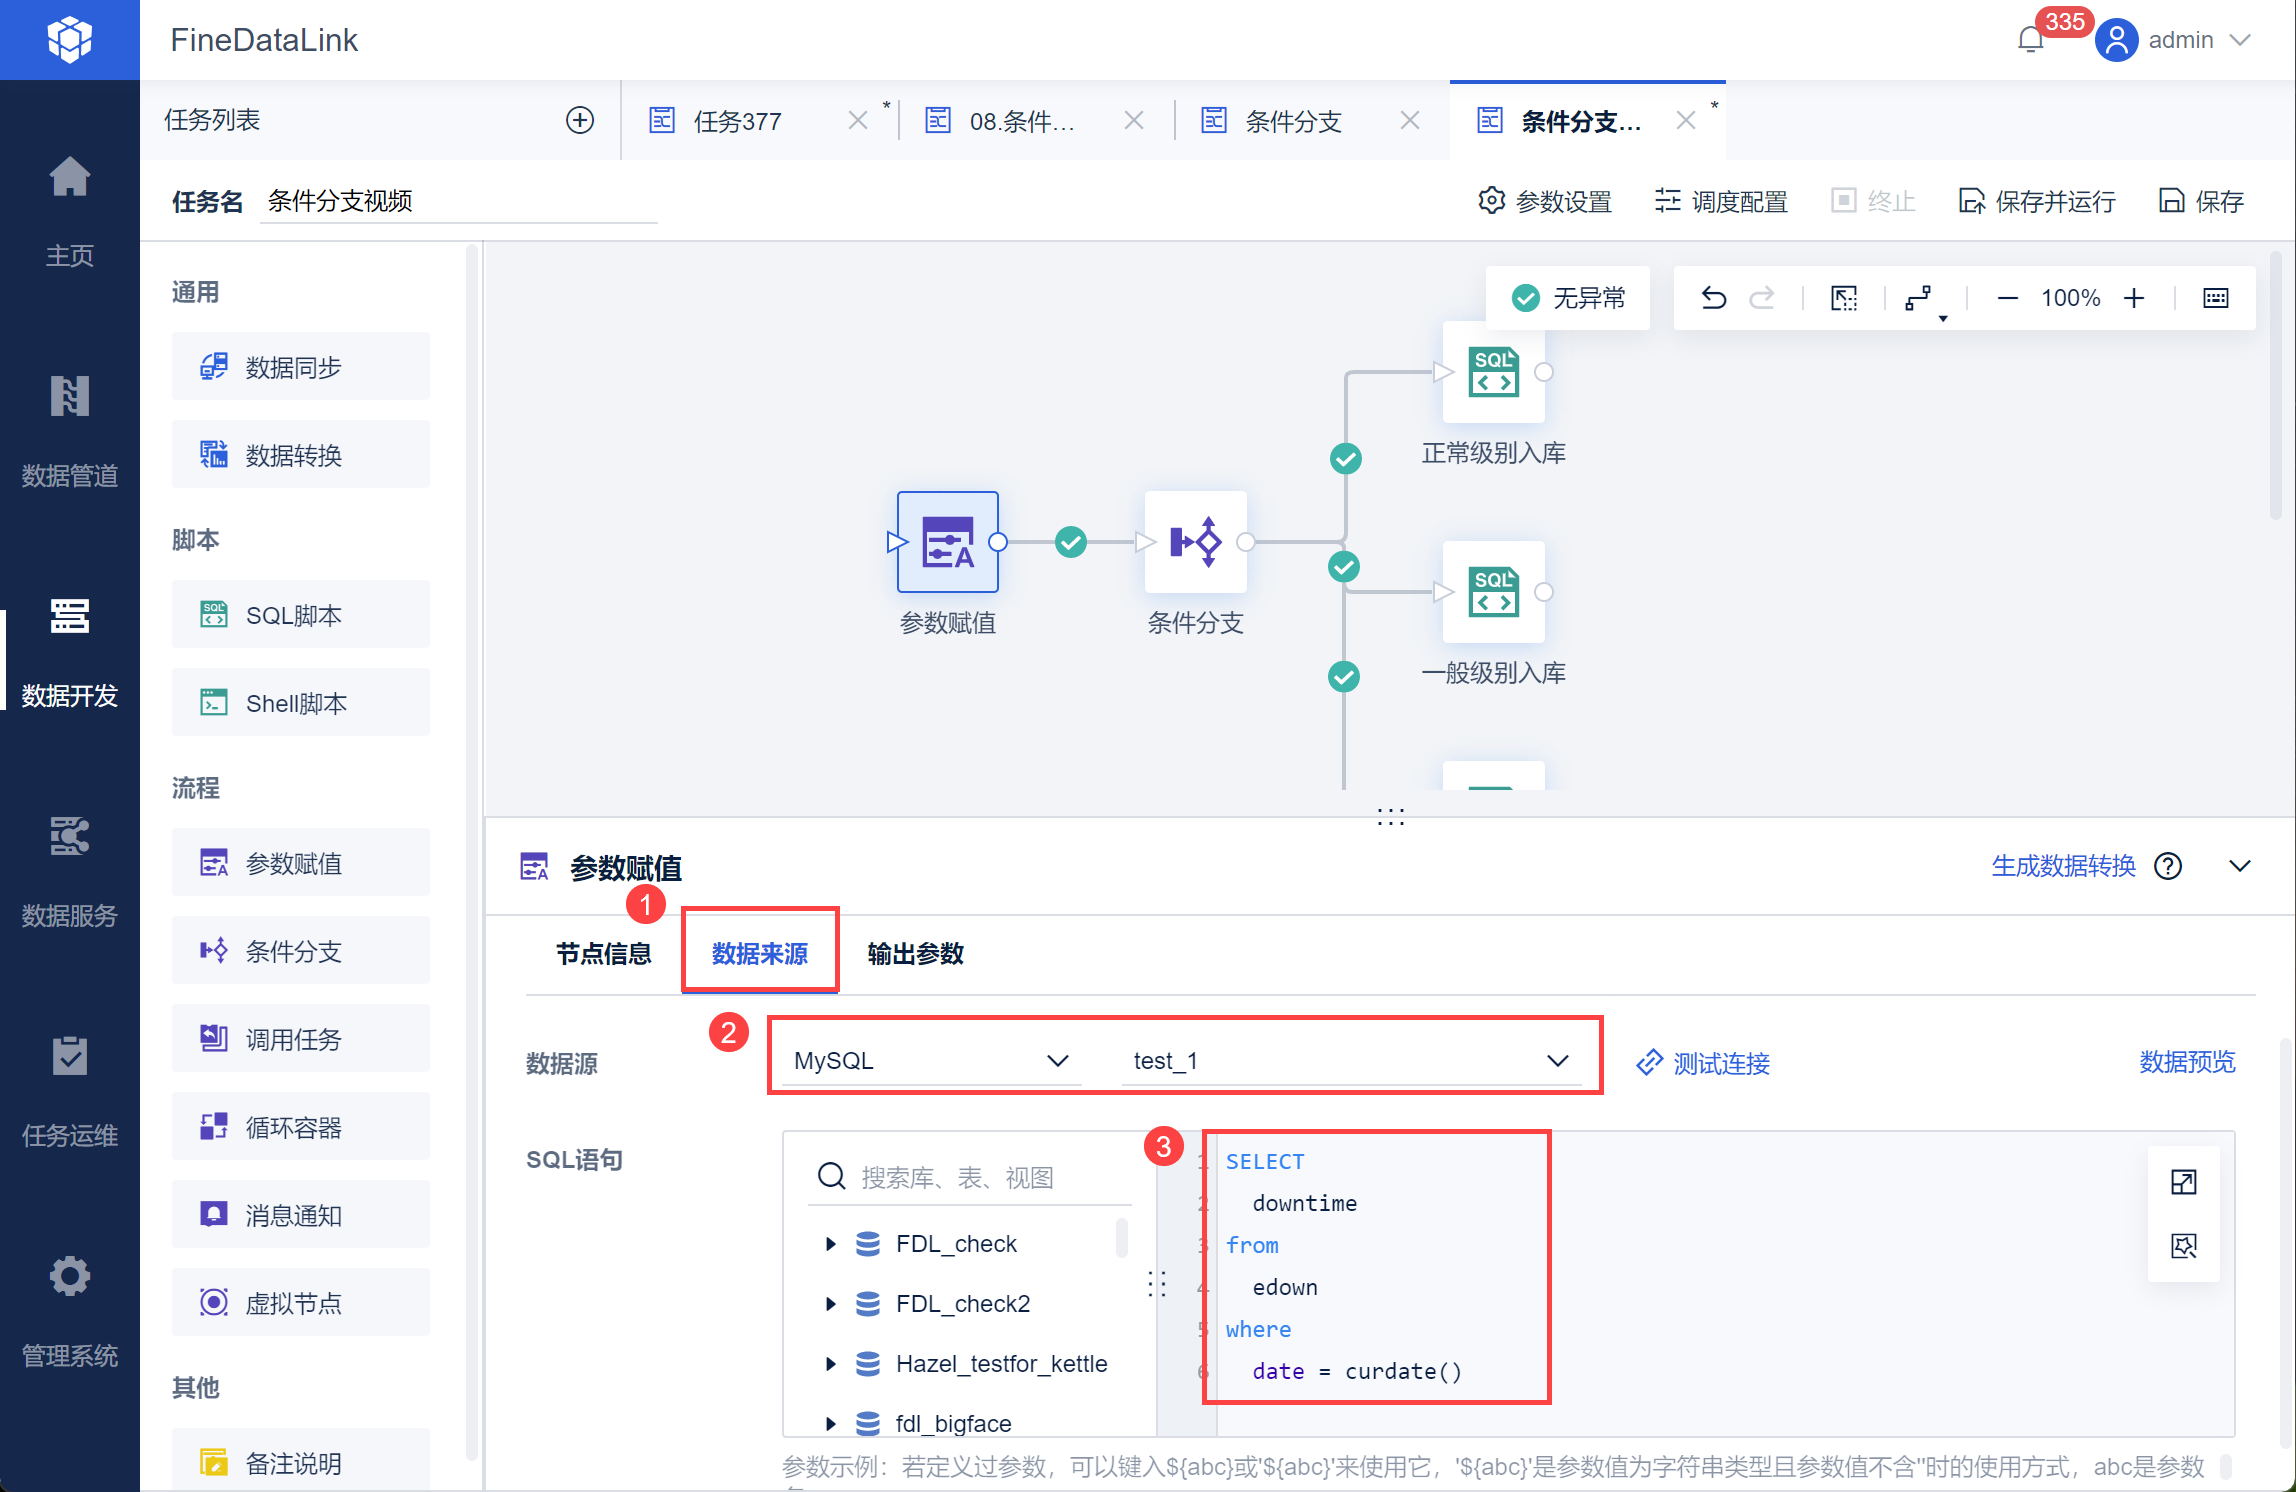The height and width of the screenshot is (1492, 2296).
Task: Open the 数据开发 sidebar section
Action: pos(70,650)
